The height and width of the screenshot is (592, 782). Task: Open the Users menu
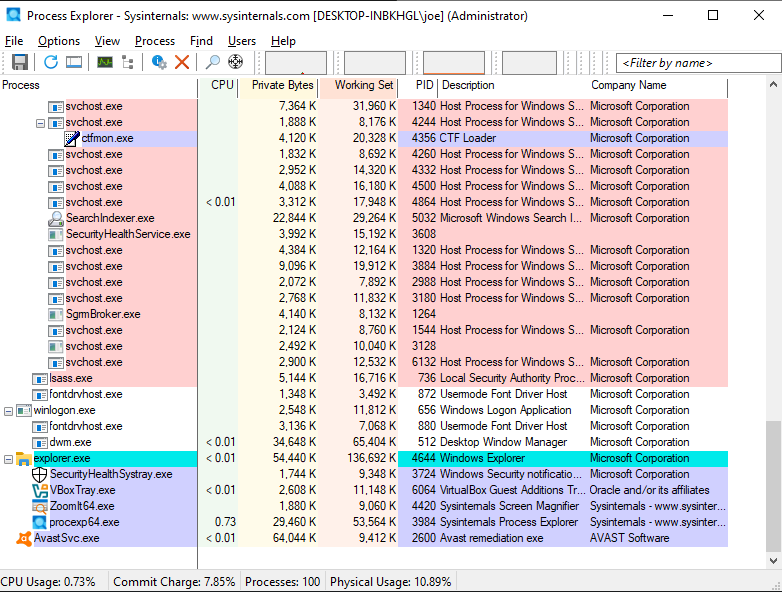pyautogui.click(x=242, y=41)
